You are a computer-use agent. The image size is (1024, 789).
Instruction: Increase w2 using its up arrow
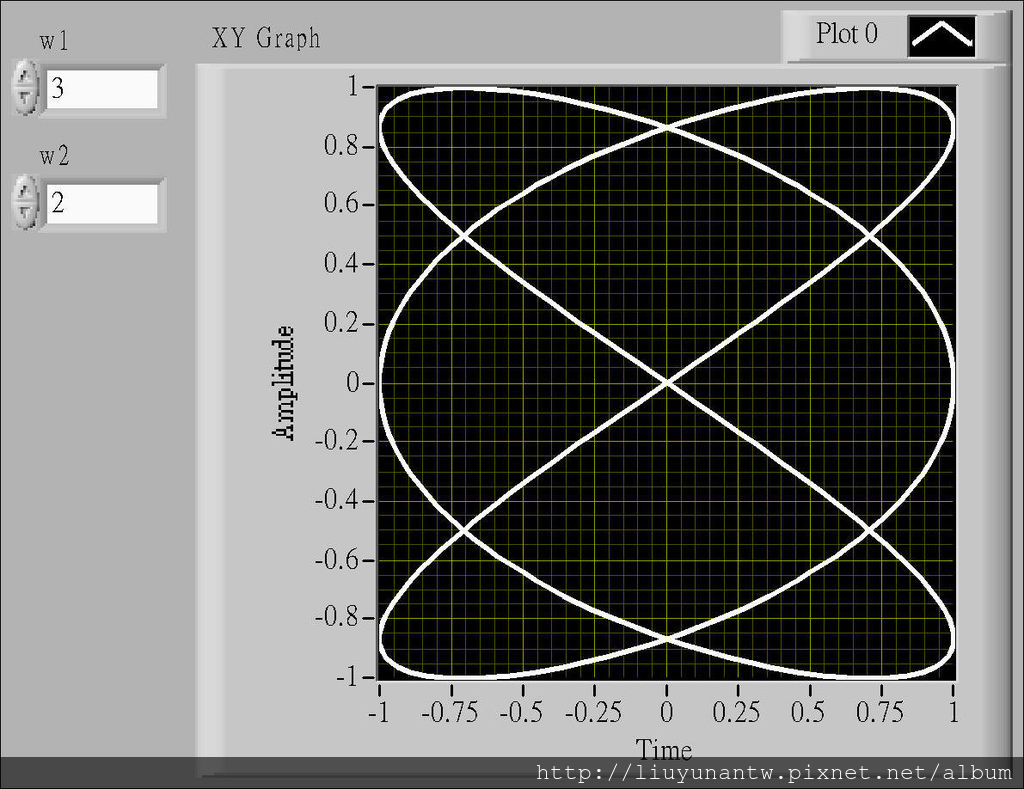tap(27, 191)
